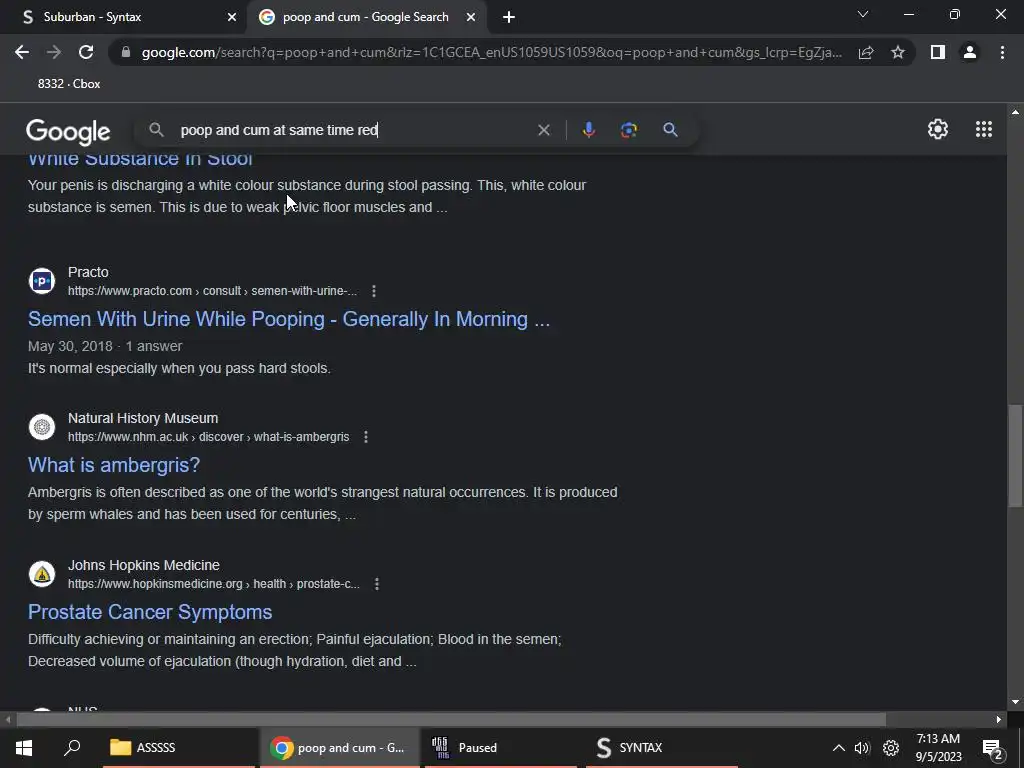
Task: Click the Chrome taskbar button
Action: [x=340, y=748]
